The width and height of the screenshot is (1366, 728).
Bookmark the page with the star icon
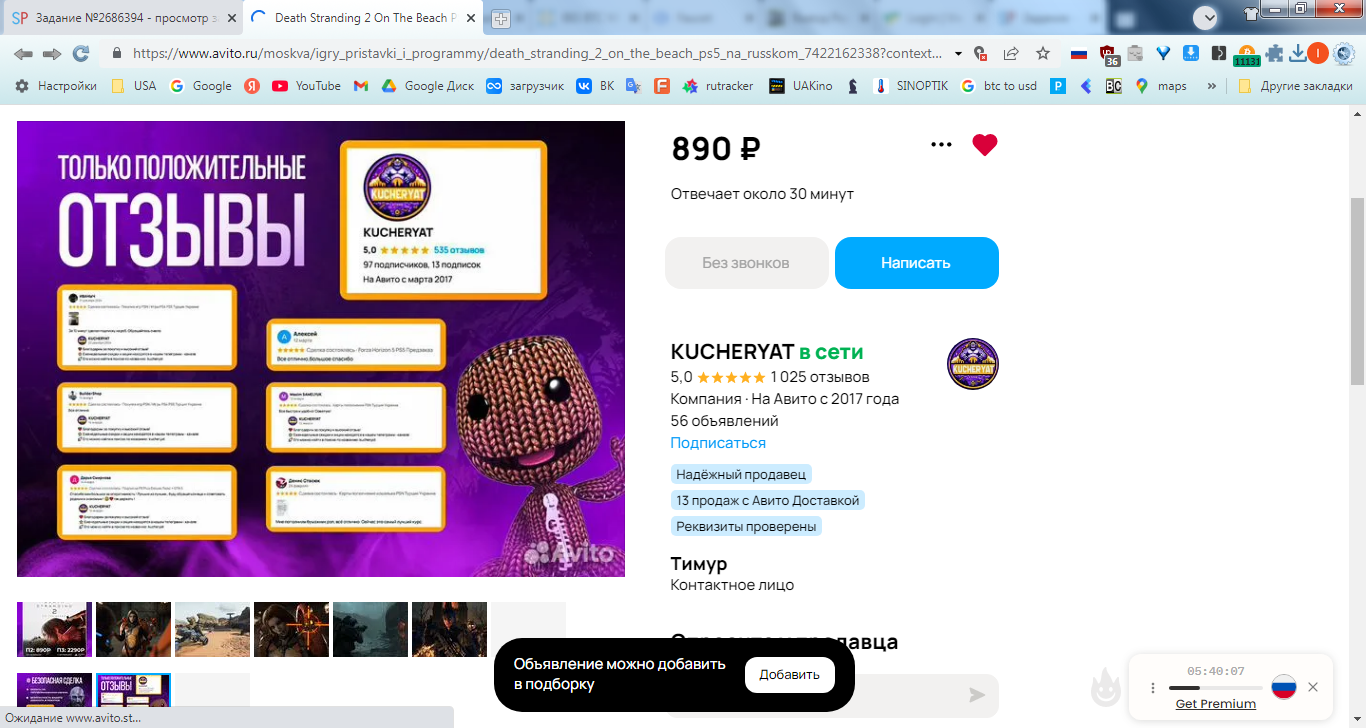click(x=1043, y=53)
